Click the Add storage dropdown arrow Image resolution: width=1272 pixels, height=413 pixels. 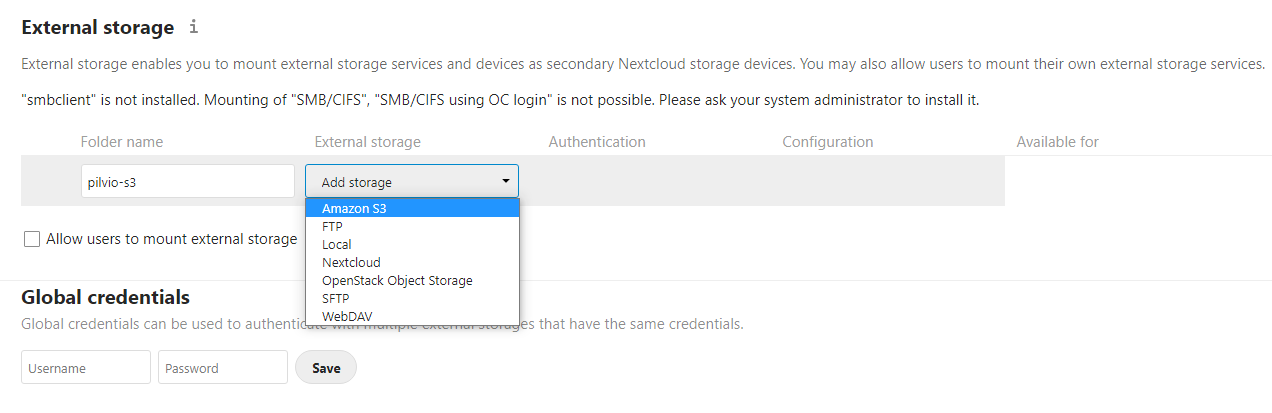point(506,181)
